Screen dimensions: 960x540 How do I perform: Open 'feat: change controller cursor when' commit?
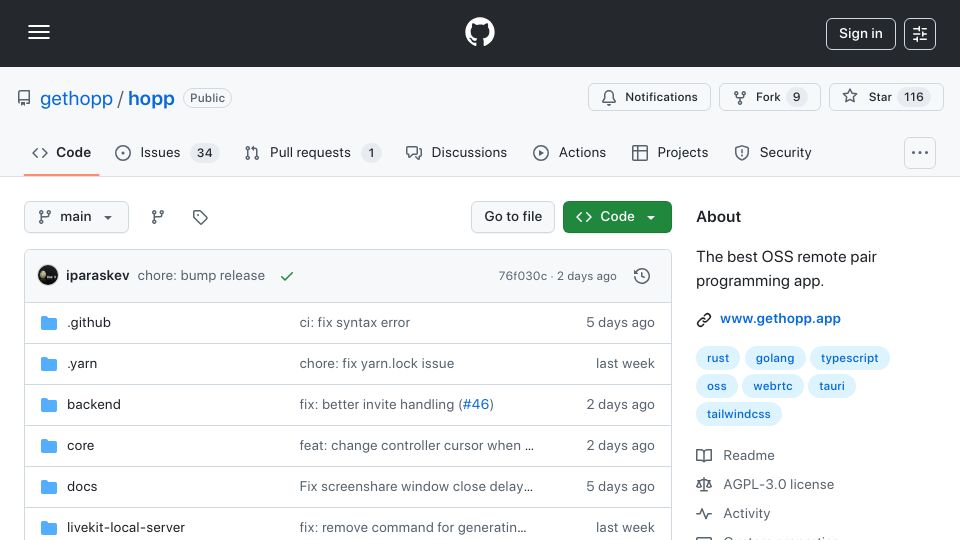pos(416,446)
